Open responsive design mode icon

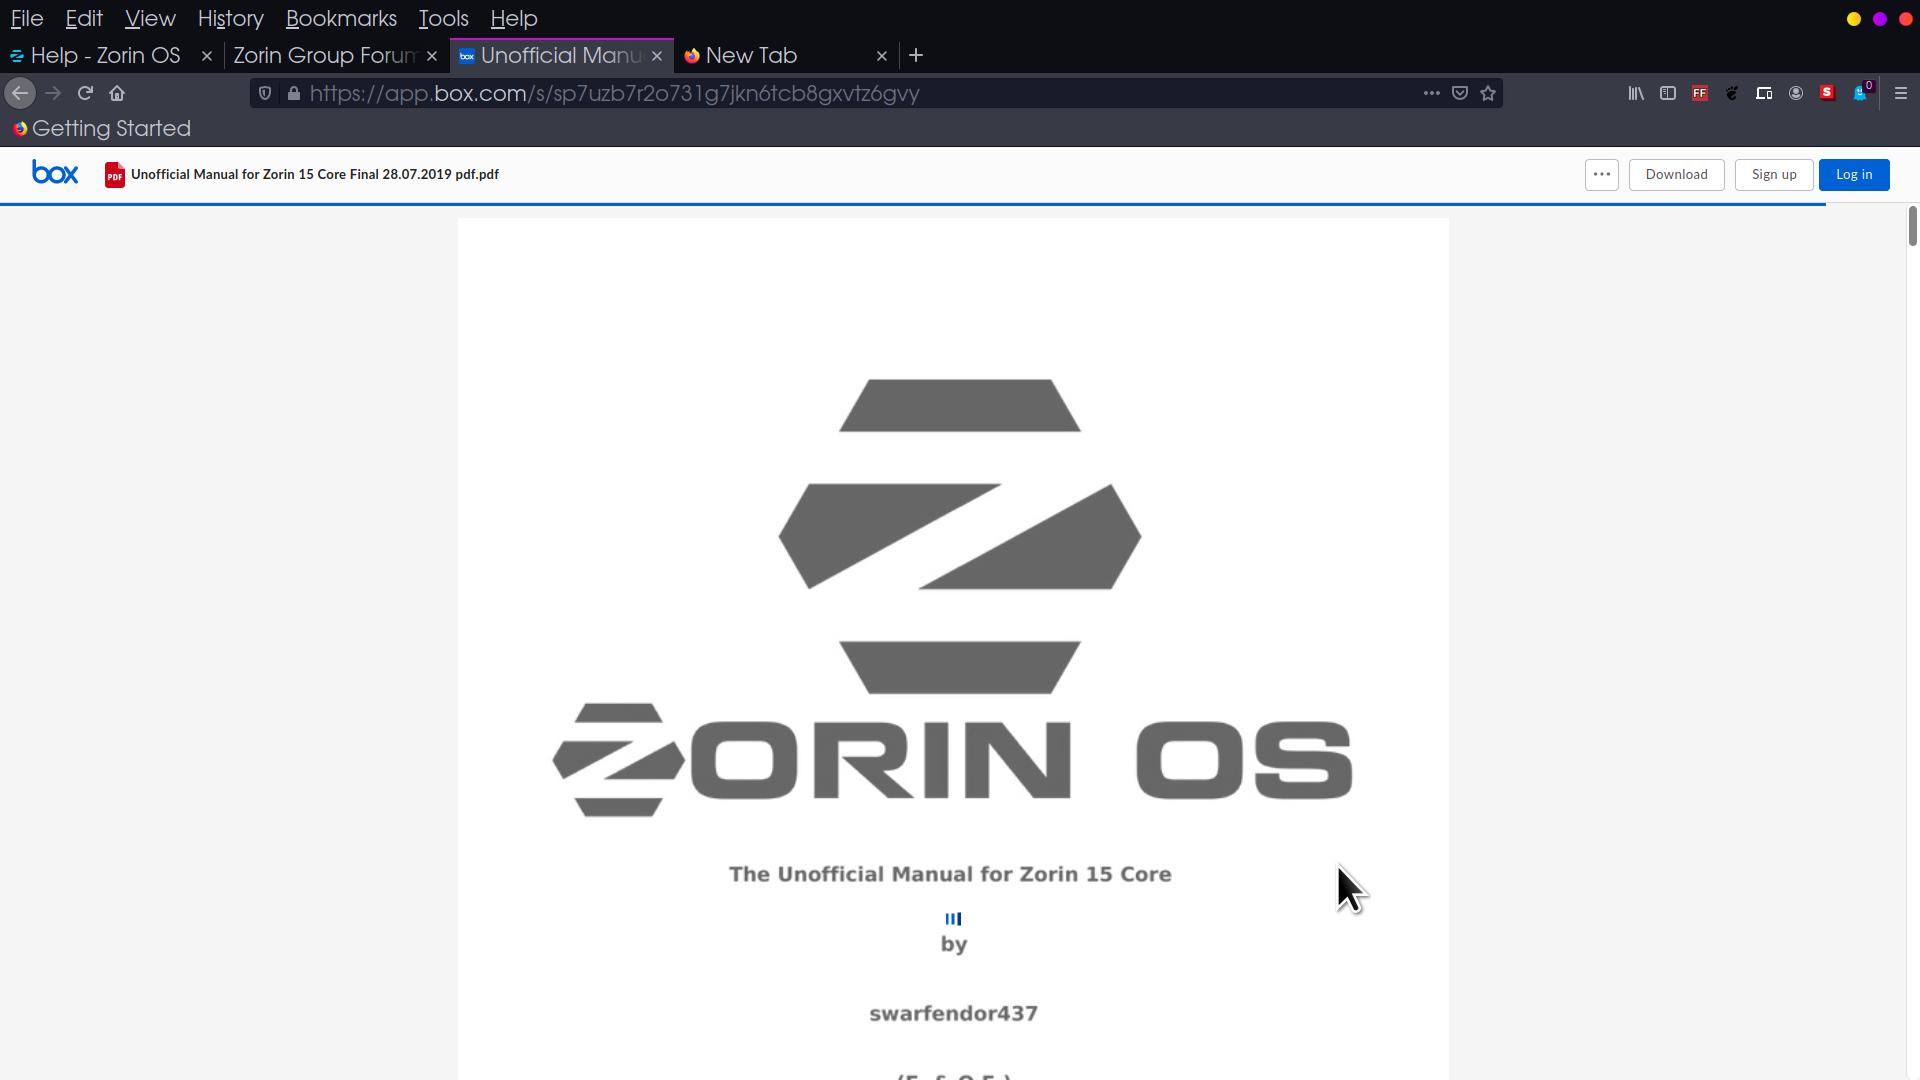pos(1764,93)
